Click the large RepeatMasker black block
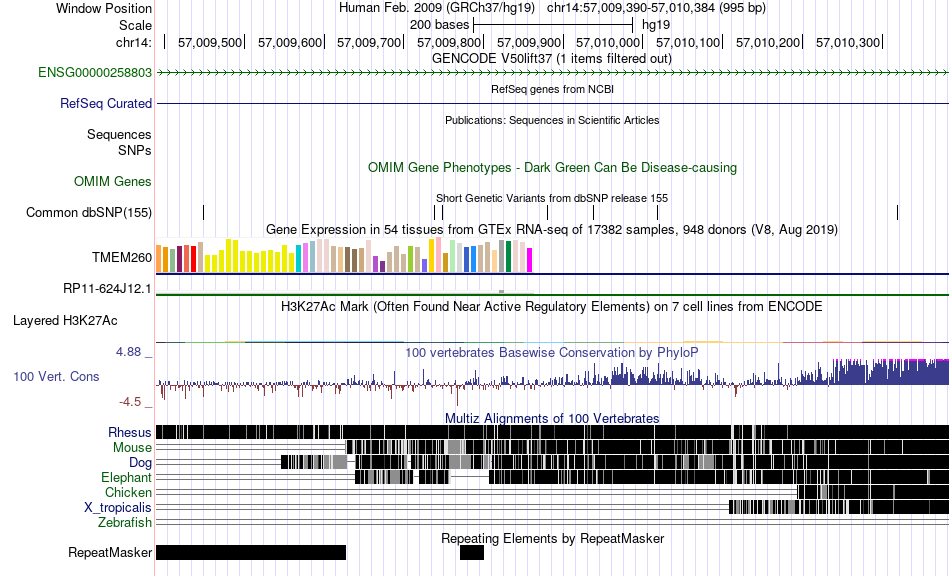 pos(251,552)
